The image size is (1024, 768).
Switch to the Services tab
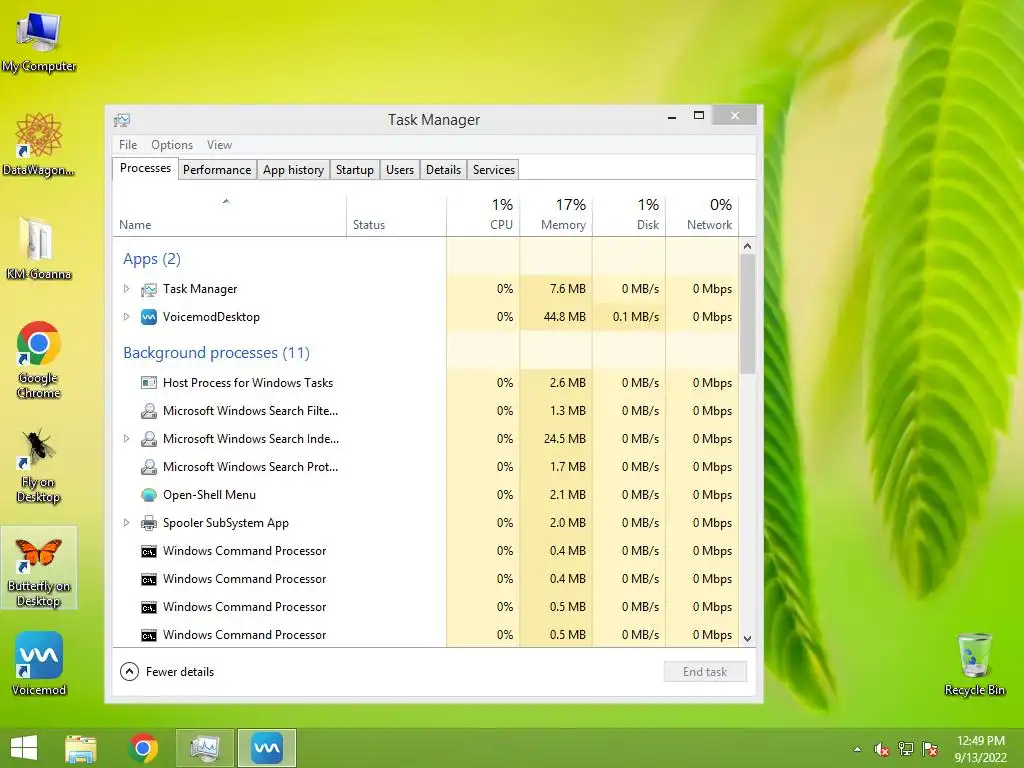click(494, 170)
